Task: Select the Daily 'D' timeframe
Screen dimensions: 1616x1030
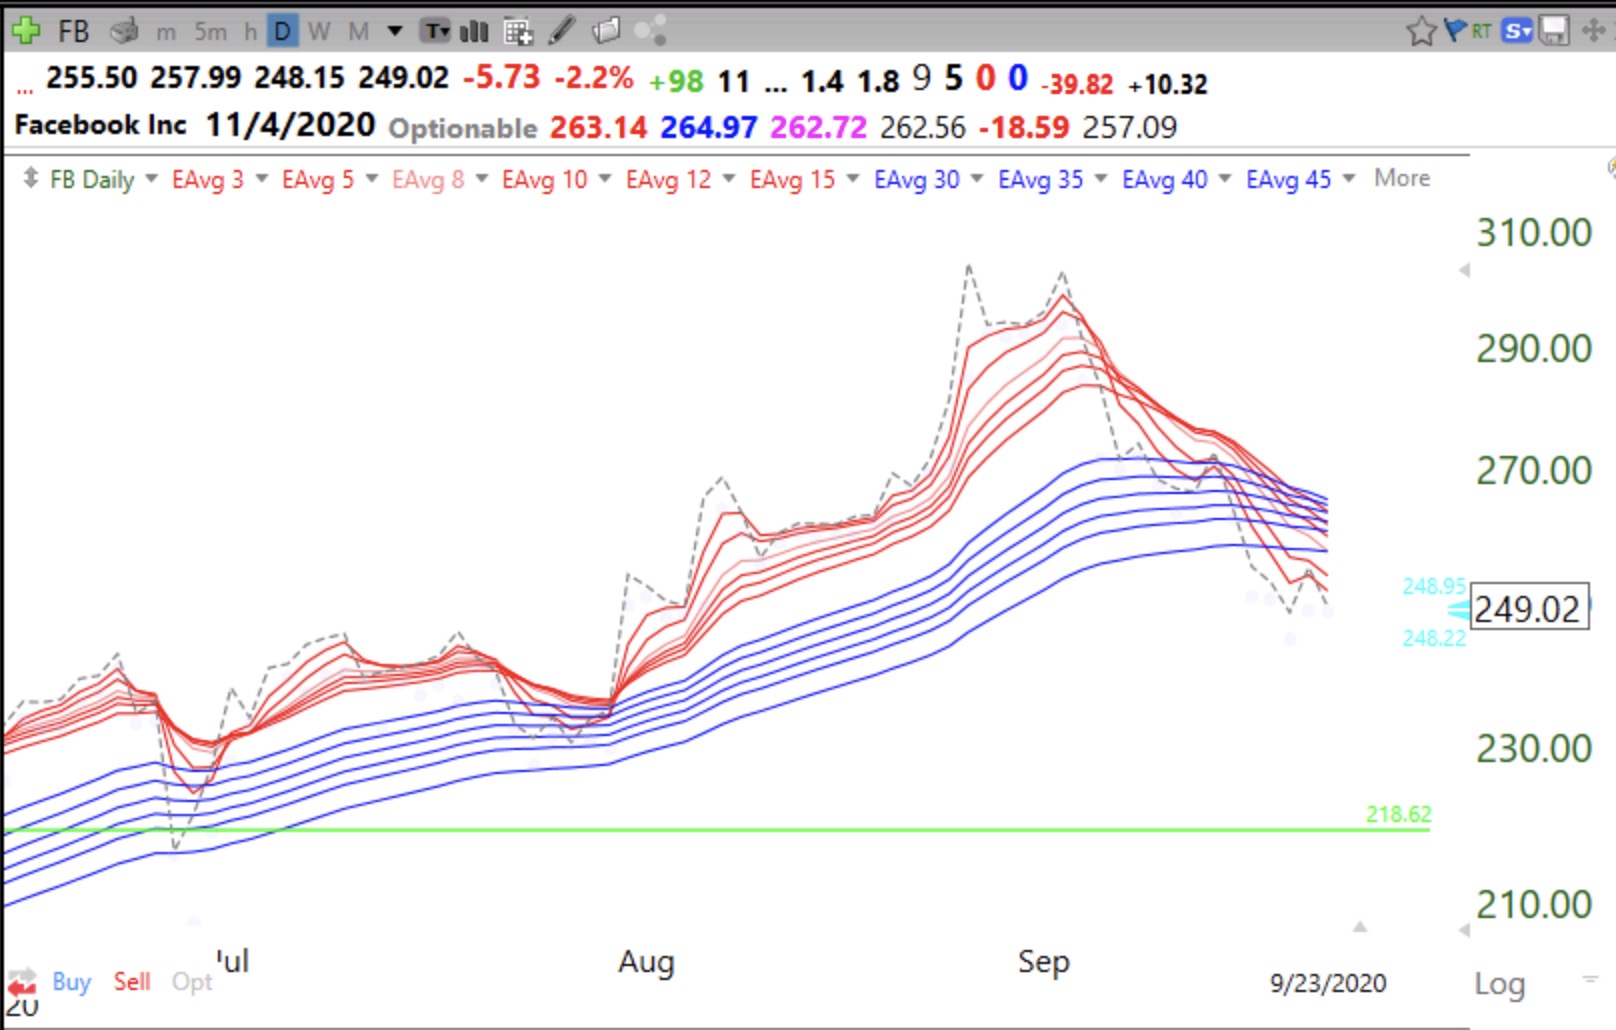Action: 283,32
